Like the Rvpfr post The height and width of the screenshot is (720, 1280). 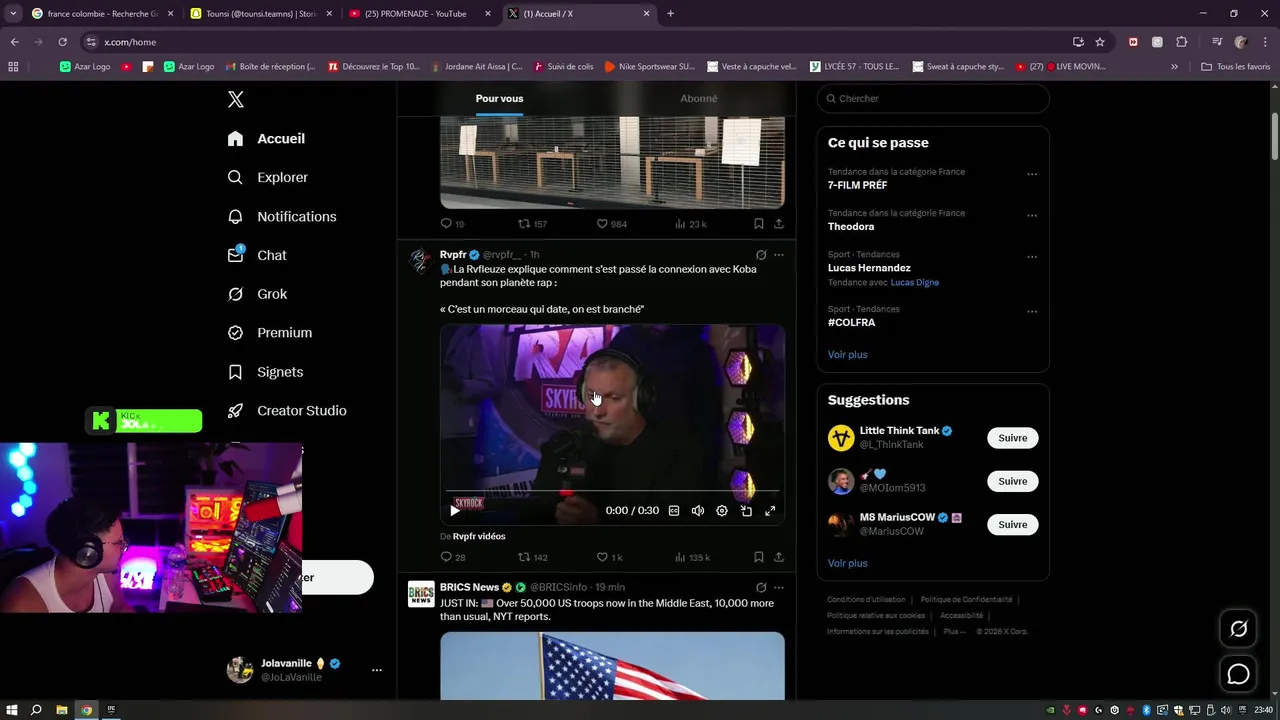tap(609, 557)
